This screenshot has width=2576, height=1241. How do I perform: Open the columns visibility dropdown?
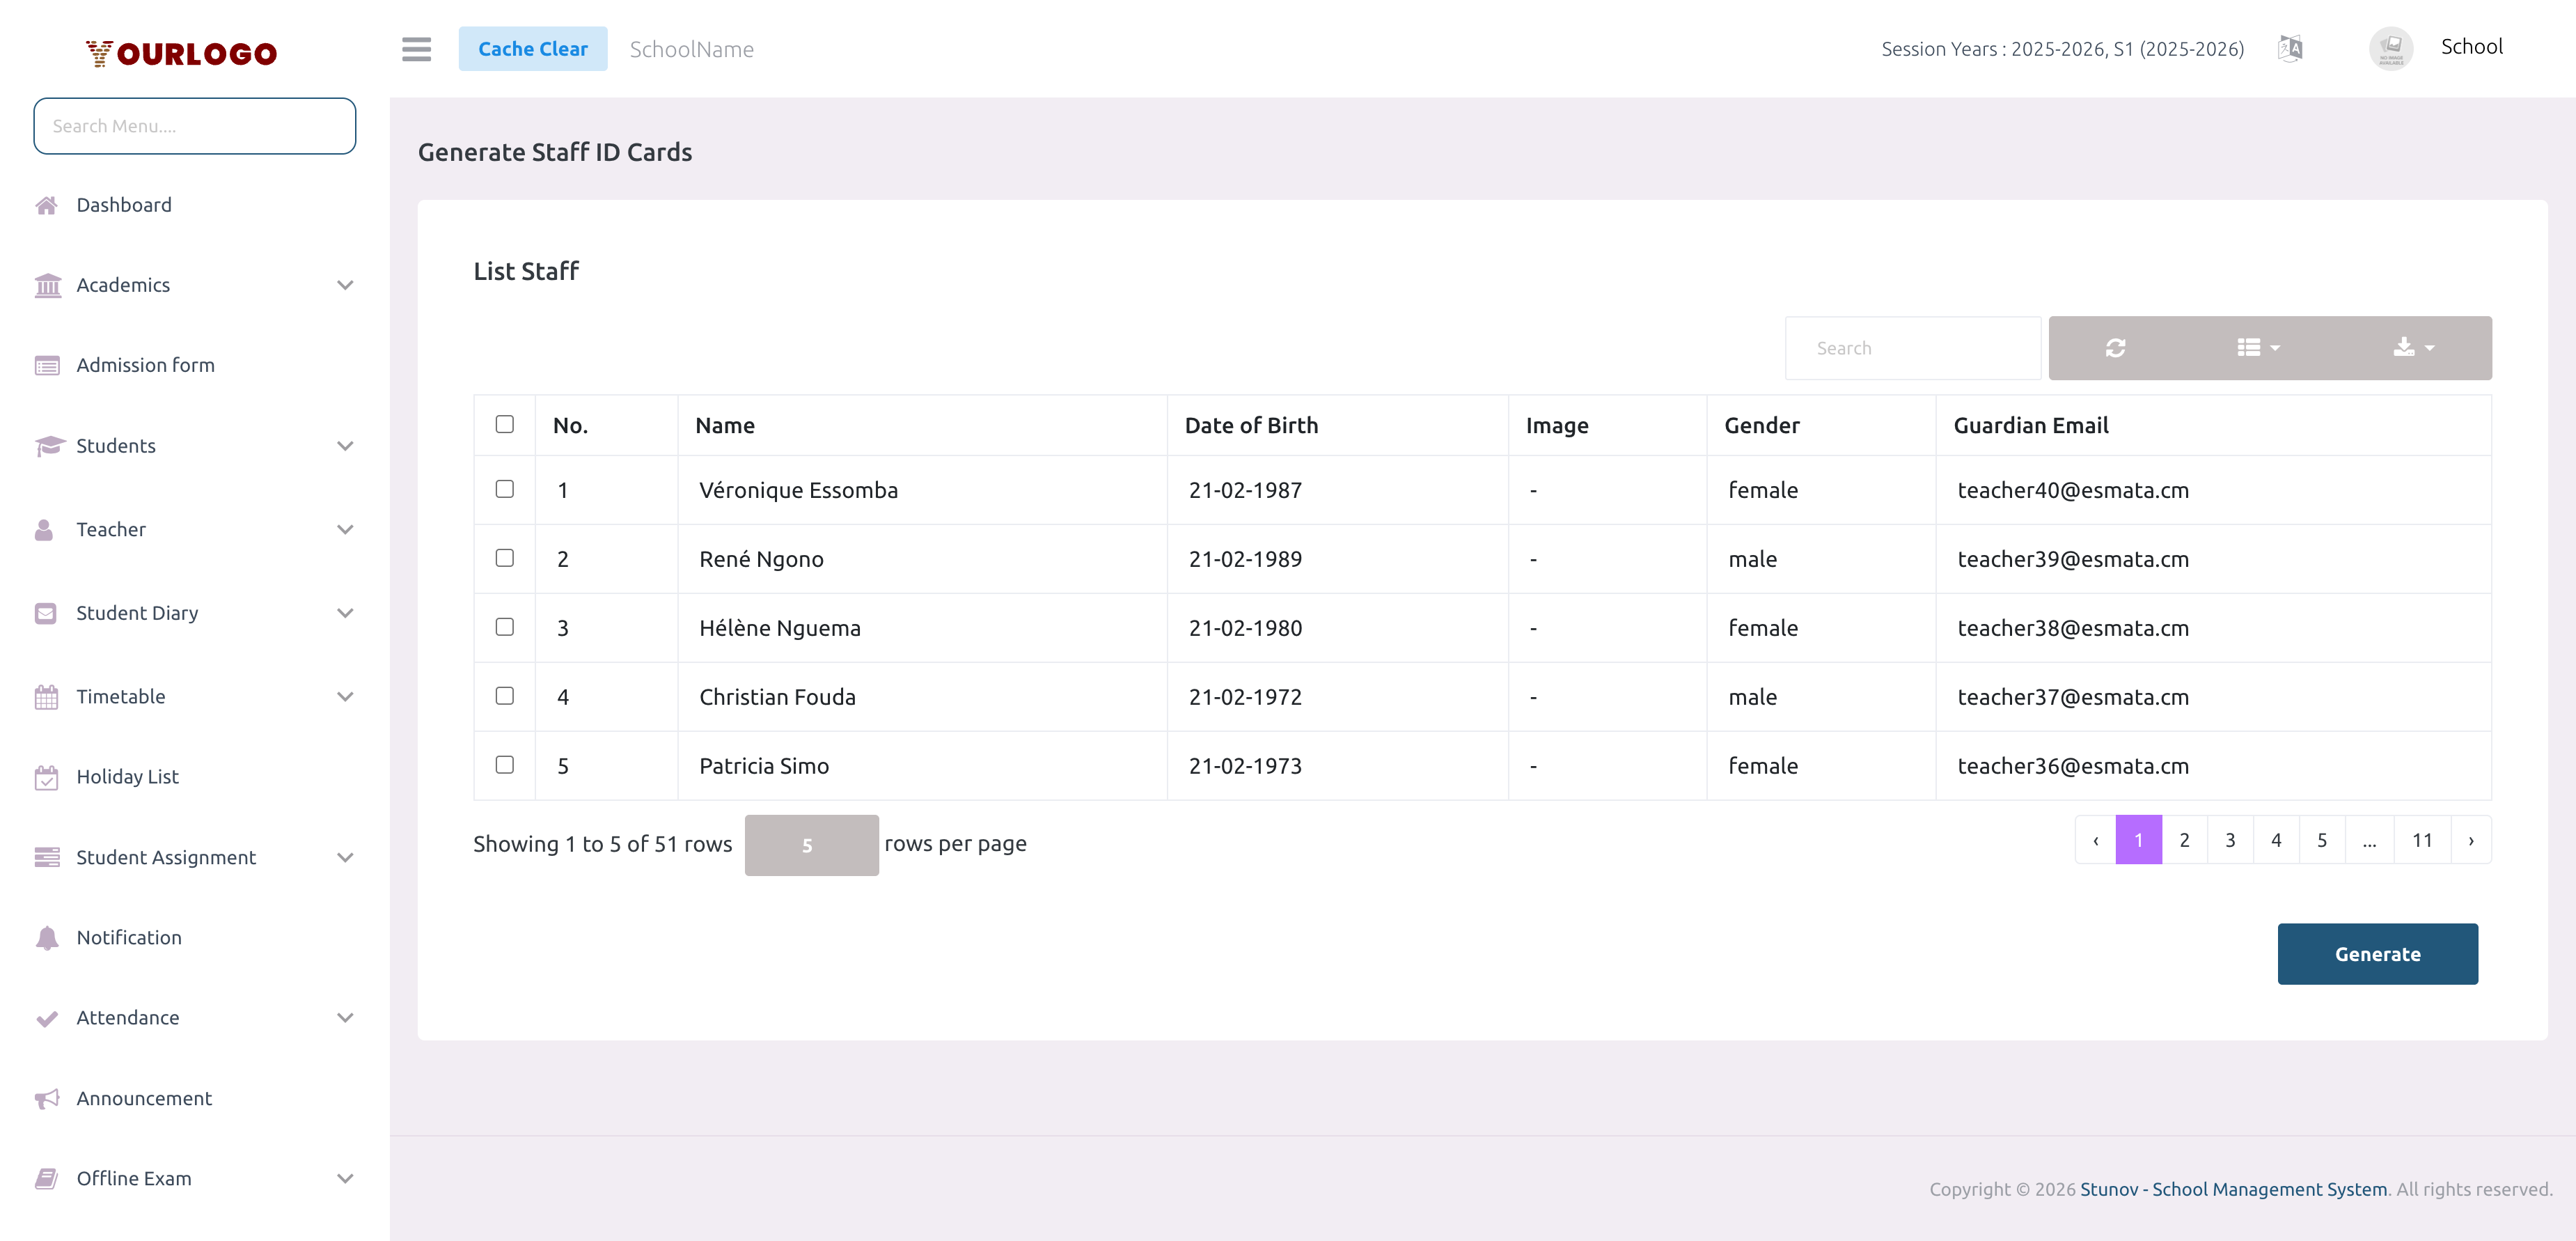(x=2256, y=347)
